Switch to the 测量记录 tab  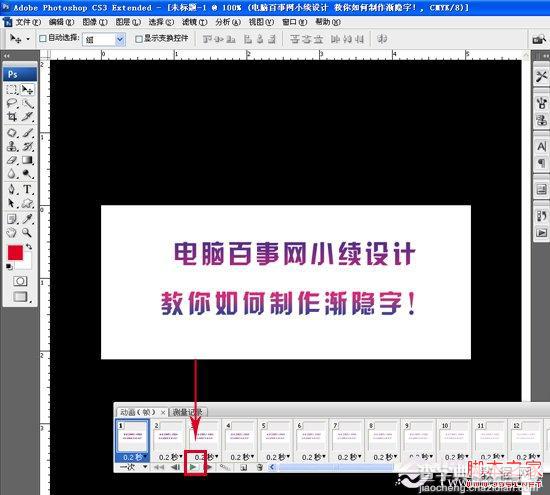(x=188, y=412)
